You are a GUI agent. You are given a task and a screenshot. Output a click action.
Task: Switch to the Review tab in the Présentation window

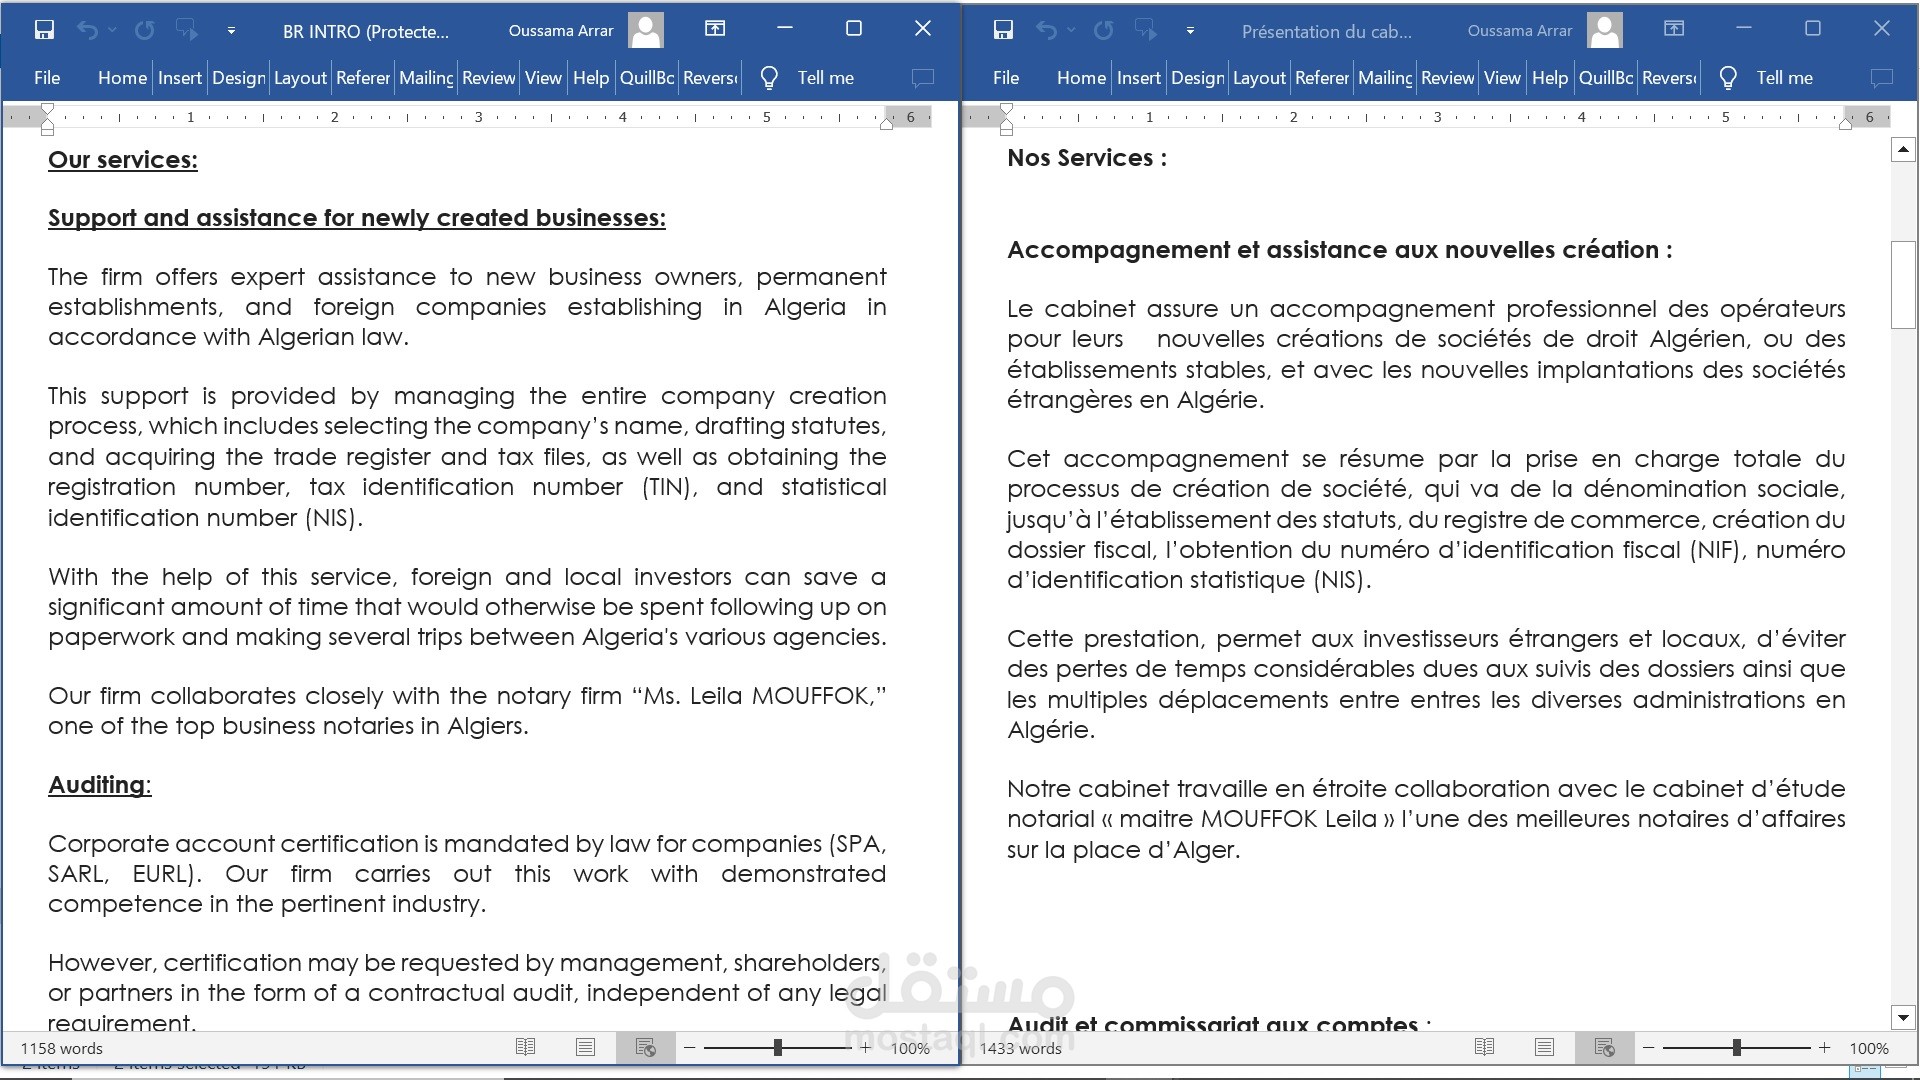point(1447,78)
